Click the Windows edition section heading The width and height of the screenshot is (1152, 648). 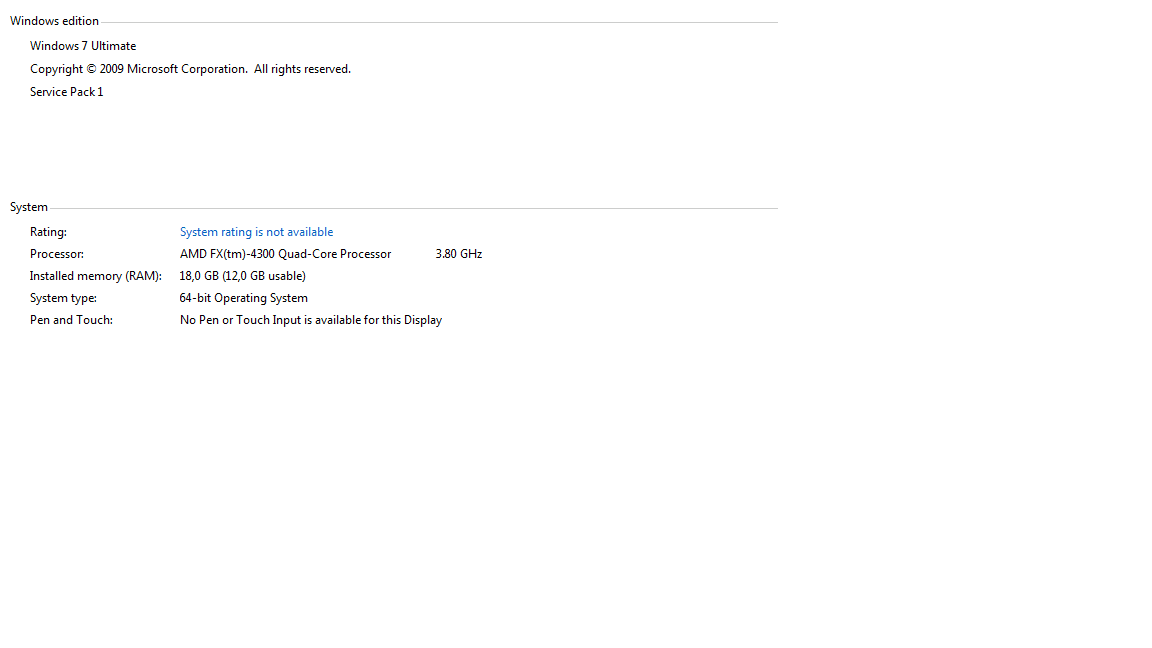[54, 21]
